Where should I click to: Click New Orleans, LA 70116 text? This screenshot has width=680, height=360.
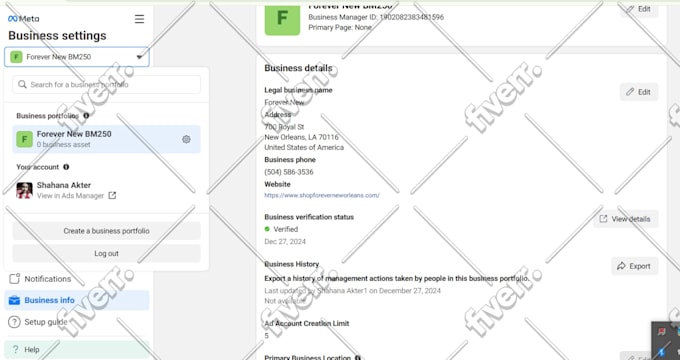301,137
